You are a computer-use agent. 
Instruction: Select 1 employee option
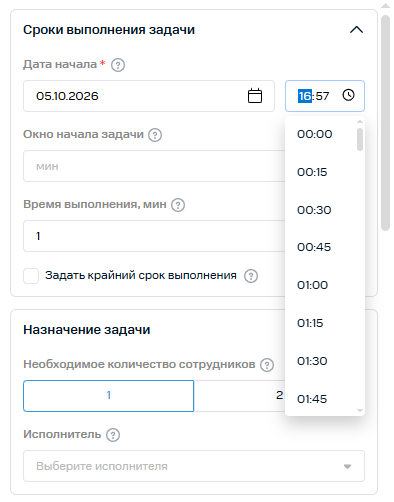[109, 396]
